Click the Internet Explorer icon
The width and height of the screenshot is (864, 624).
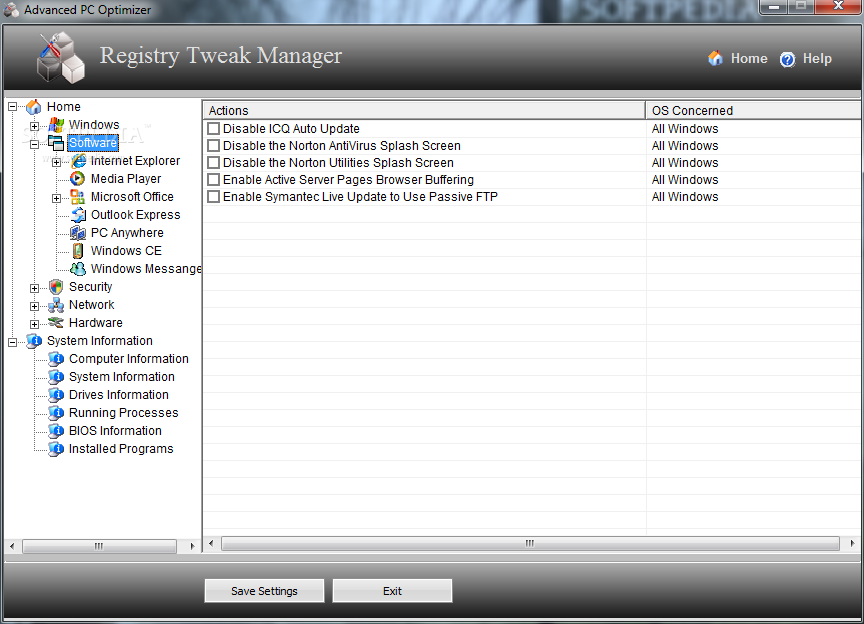pyautogui.click(x=78, y=161)
